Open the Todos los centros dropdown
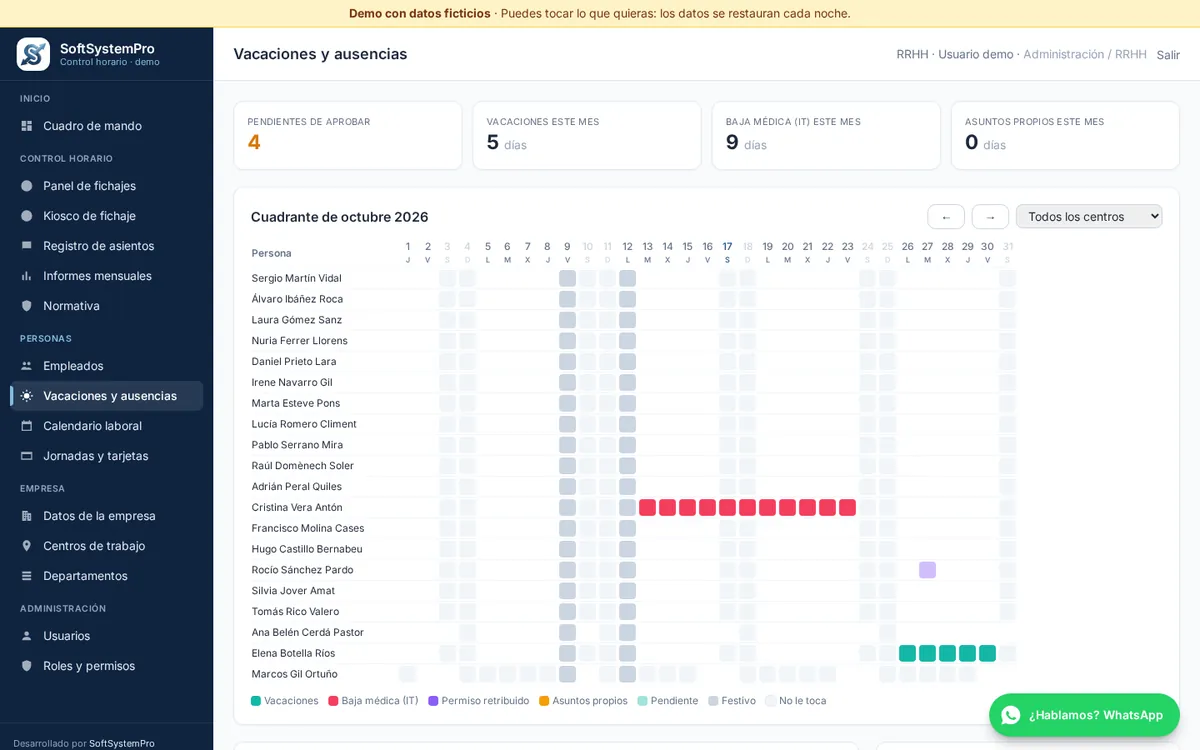Screen dimensions: 1200x750 click(1089, 216)
